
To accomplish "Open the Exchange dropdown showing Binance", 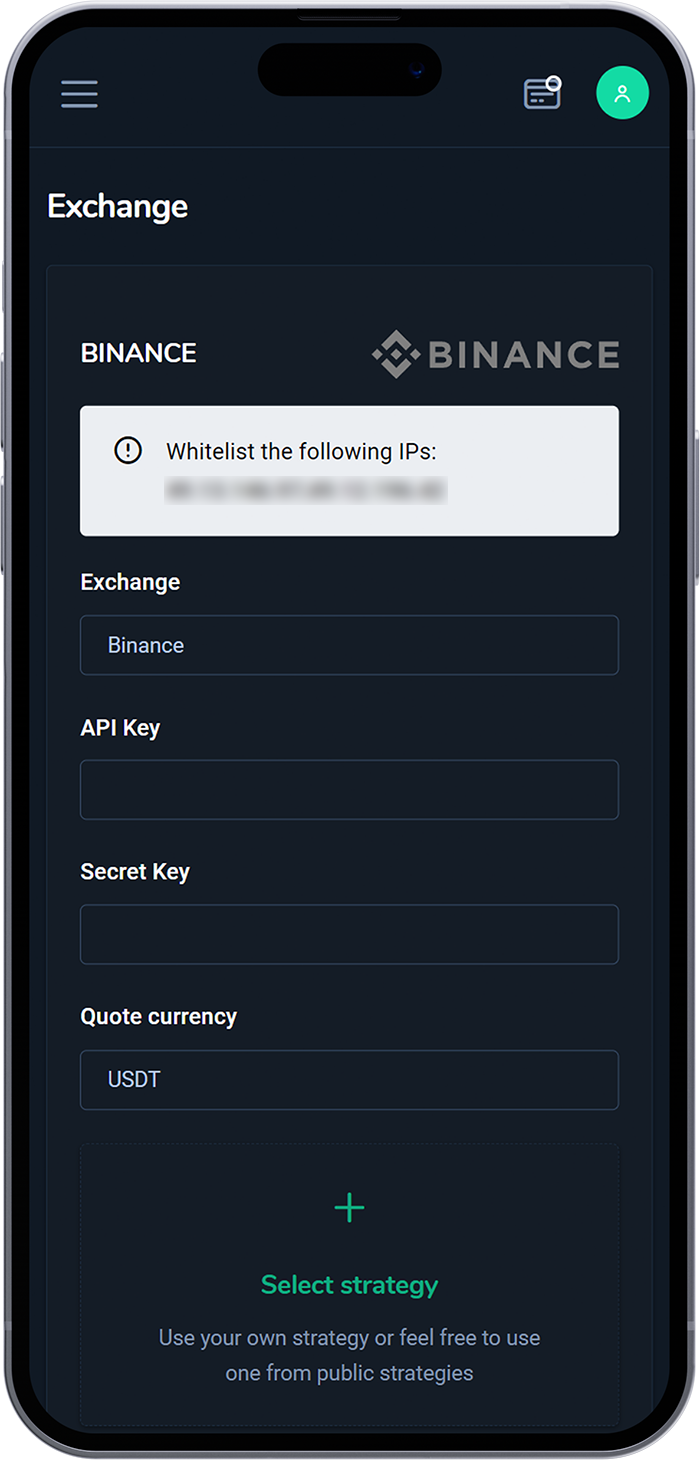I will [349, 645].
